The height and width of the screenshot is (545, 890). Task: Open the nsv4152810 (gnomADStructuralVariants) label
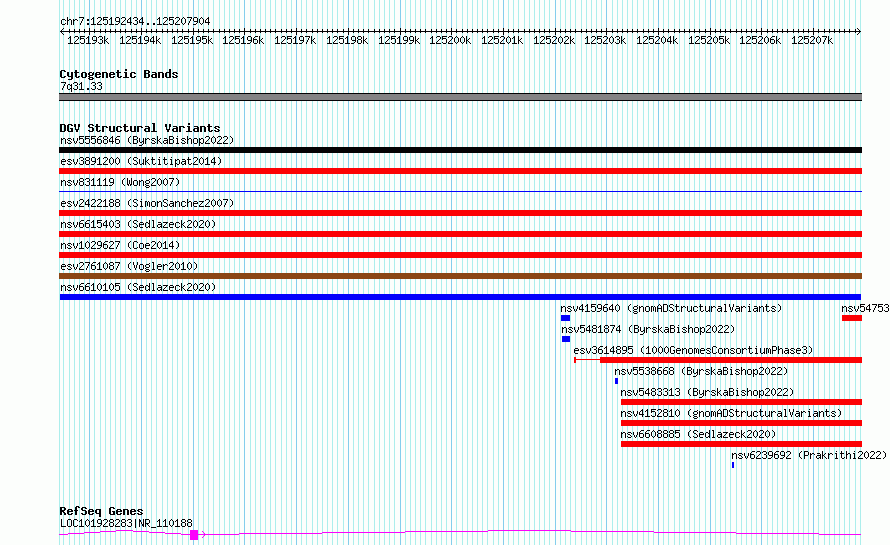tap(731, 413)
